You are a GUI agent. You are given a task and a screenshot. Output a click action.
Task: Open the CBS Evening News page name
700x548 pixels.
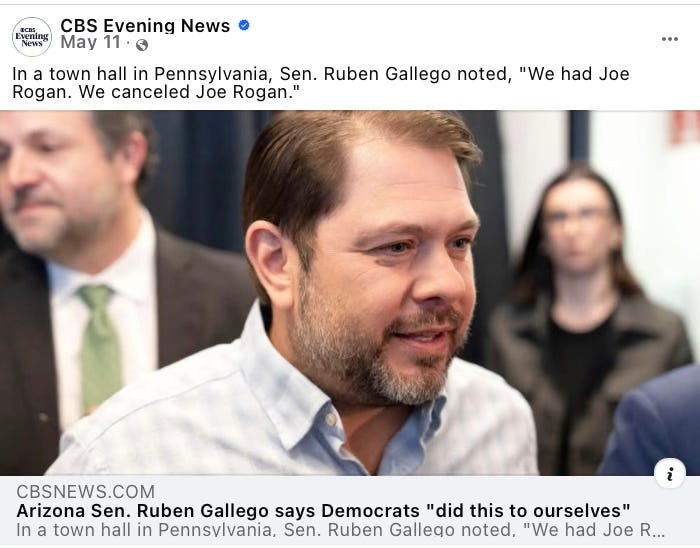145,25
